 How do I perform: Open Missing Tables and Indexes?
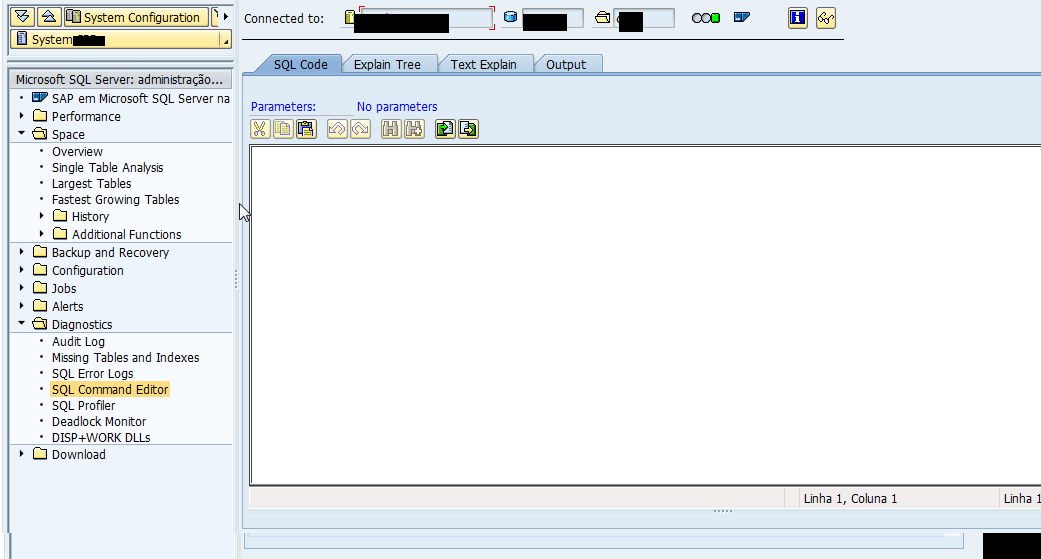pyautogui.click(x=125, y=357)
